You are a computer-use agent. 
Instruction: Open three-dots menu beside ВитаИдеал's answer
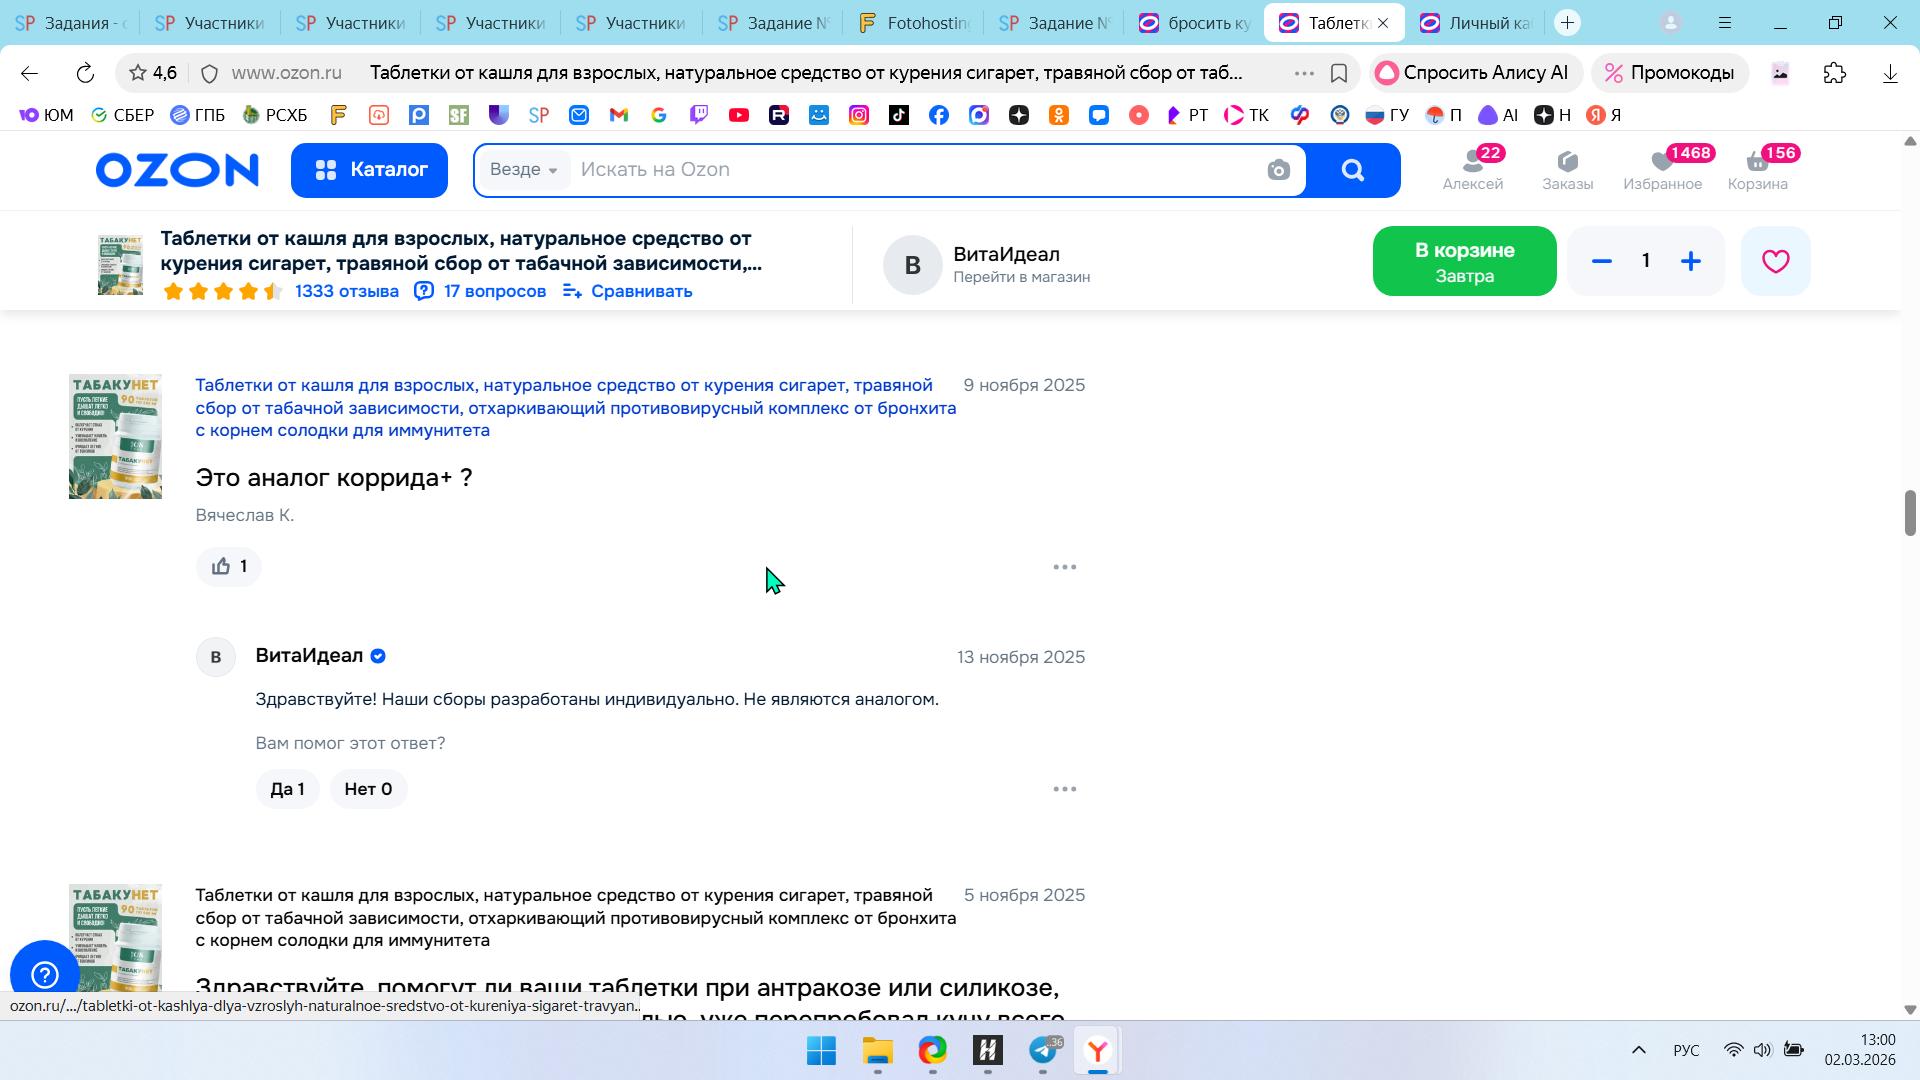click(x=1064, y=789)
